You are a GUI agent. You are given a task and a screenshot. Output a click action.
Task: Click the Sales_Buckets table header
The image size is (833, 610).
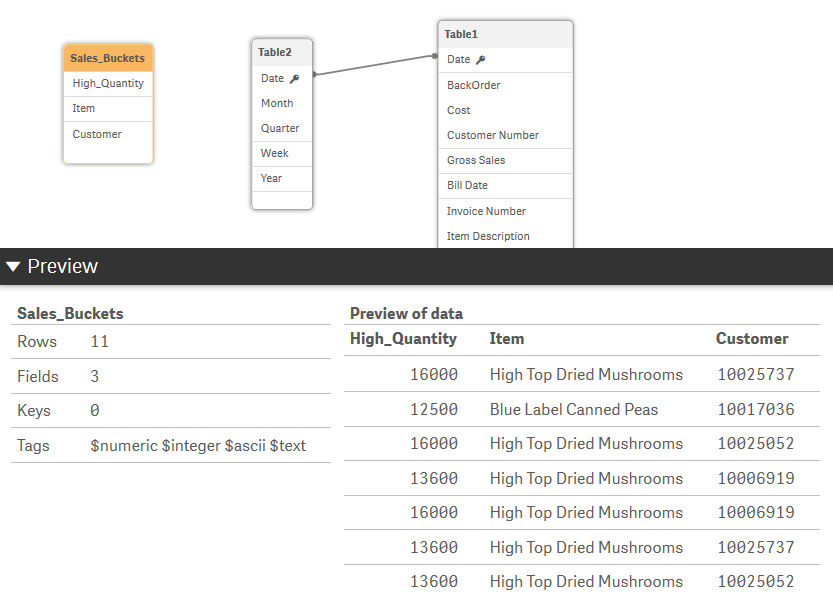point(107,57)
